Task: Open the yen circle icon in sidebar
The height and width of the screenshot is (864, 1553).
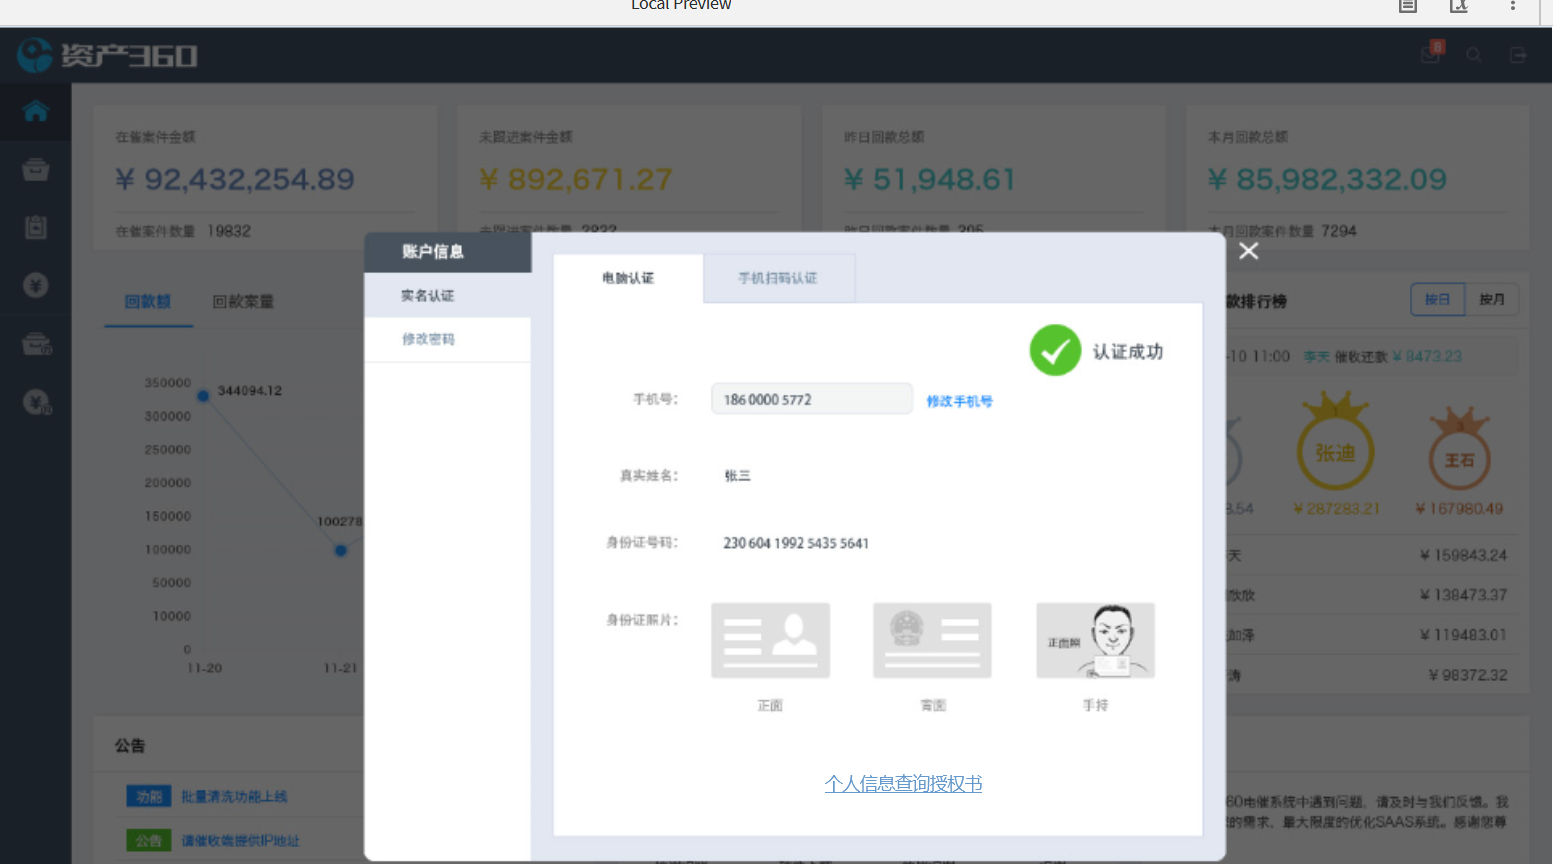Action: pyautogui.click(x=36, y=286)
